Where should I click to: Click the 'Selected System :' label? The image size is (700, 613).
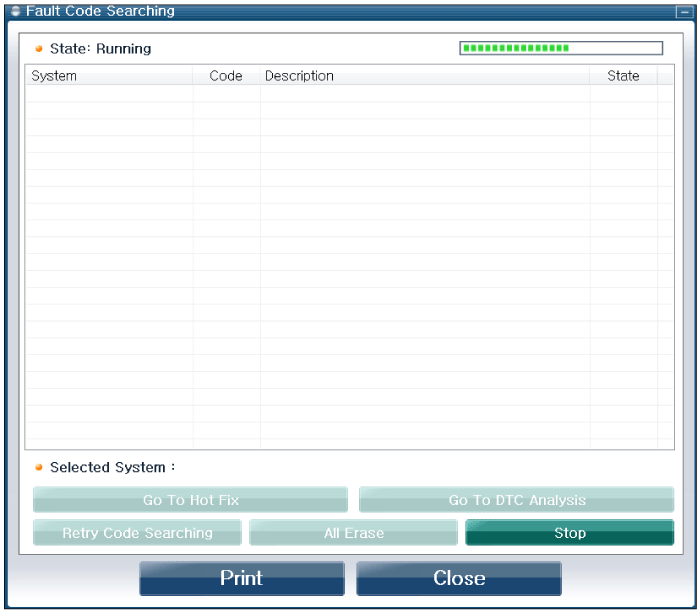[x=112, y=467]
